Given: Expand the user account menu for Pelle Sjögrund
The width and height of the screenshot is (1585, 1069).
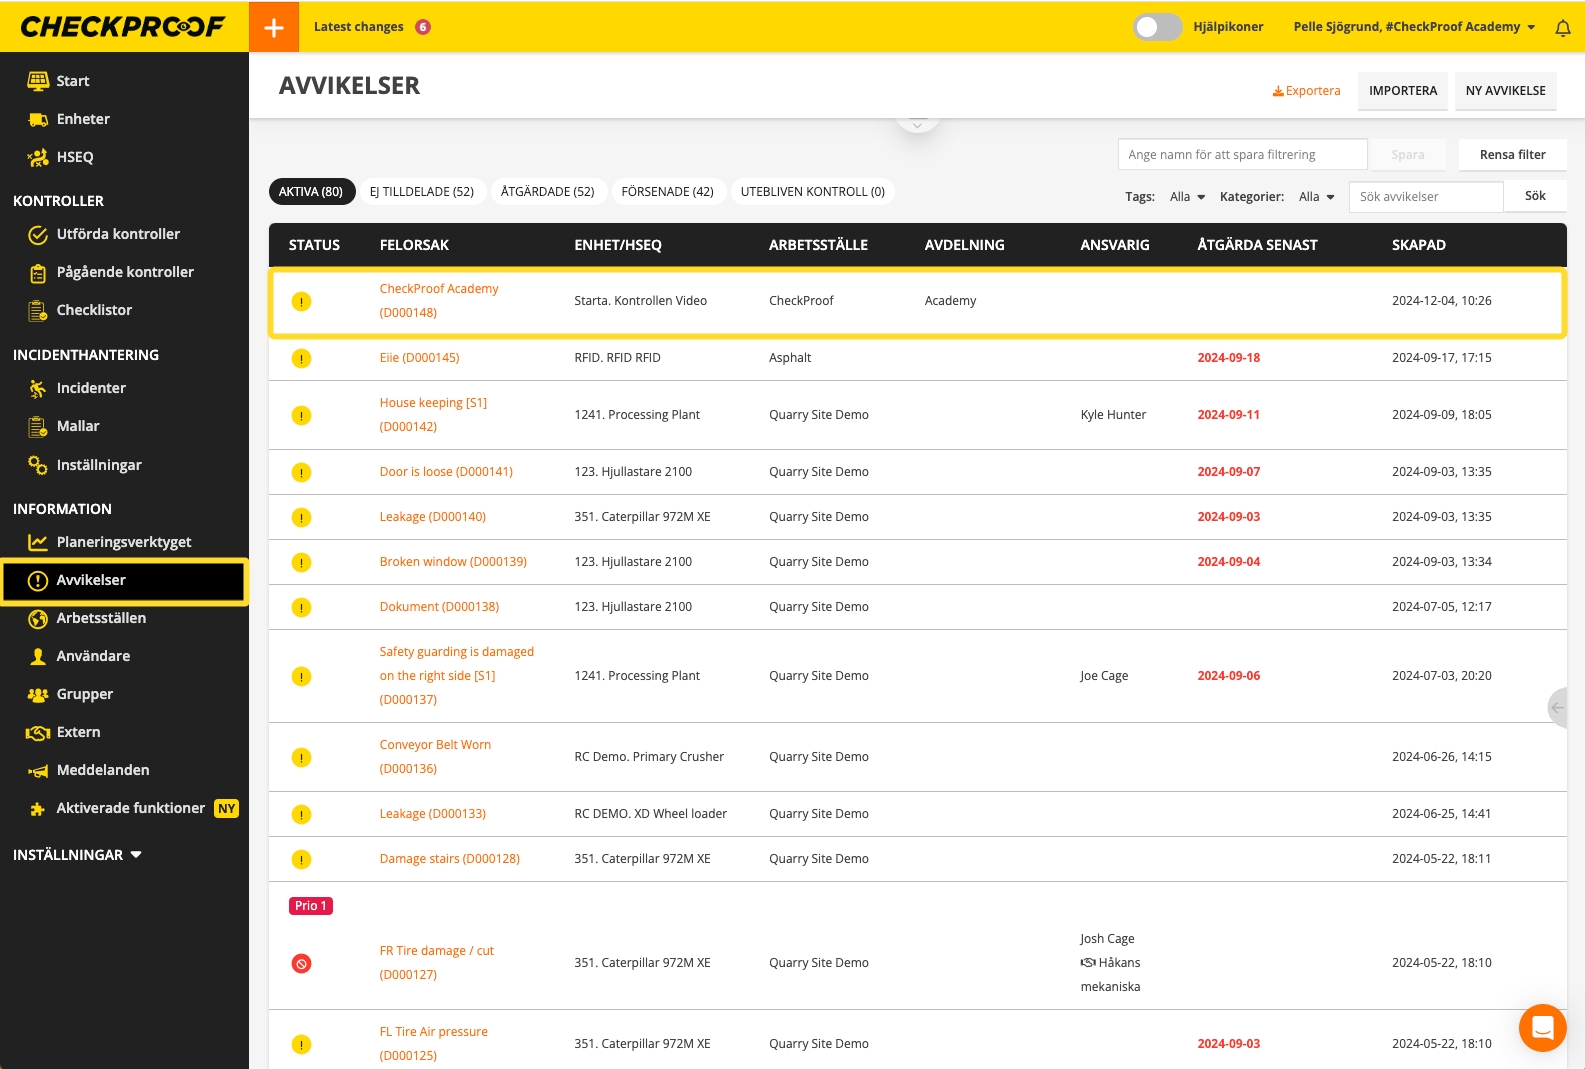Looking at the screenshot, I should (1413, 27).
